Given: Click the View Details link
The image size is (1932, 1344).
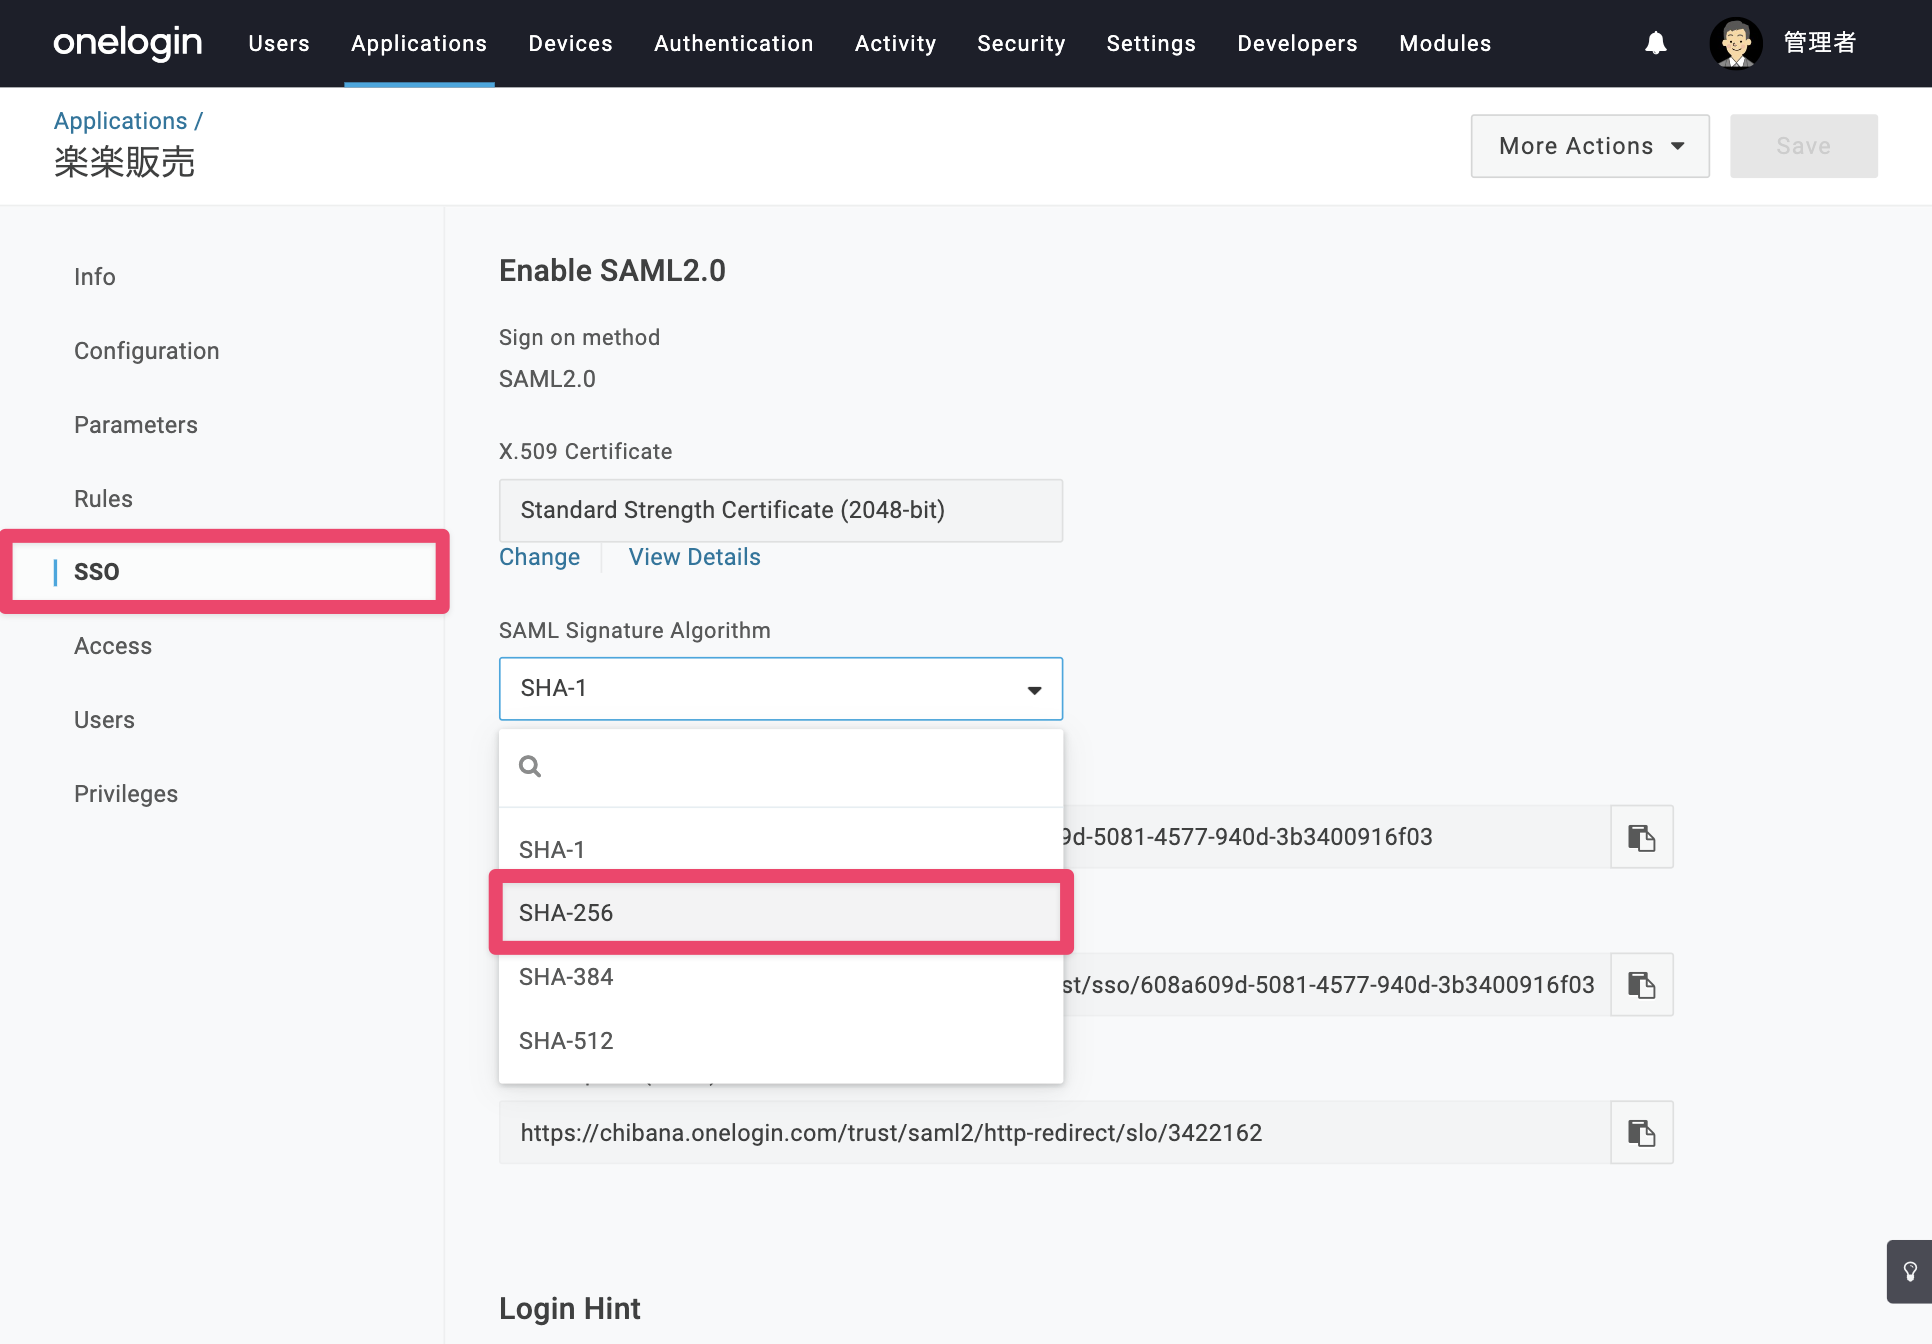Looking at the screenshot, I should [x=694, y=557].
